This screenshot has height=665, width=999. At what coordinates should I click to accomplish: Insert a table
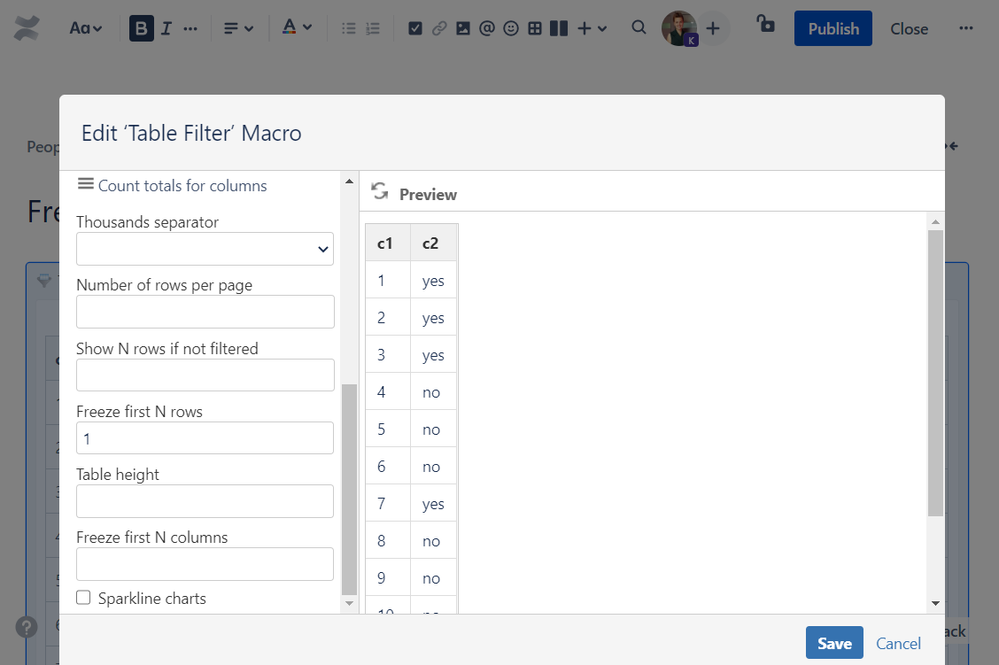[x=535, y=29]
